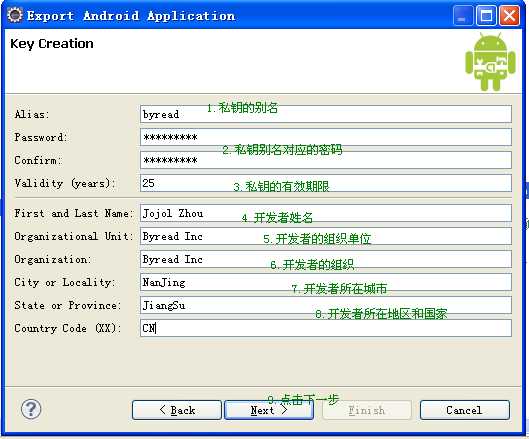This screenshot has height=439, width=529.
Task: Click the "Organizational Unit:" label
Action: tap(74, 237)
